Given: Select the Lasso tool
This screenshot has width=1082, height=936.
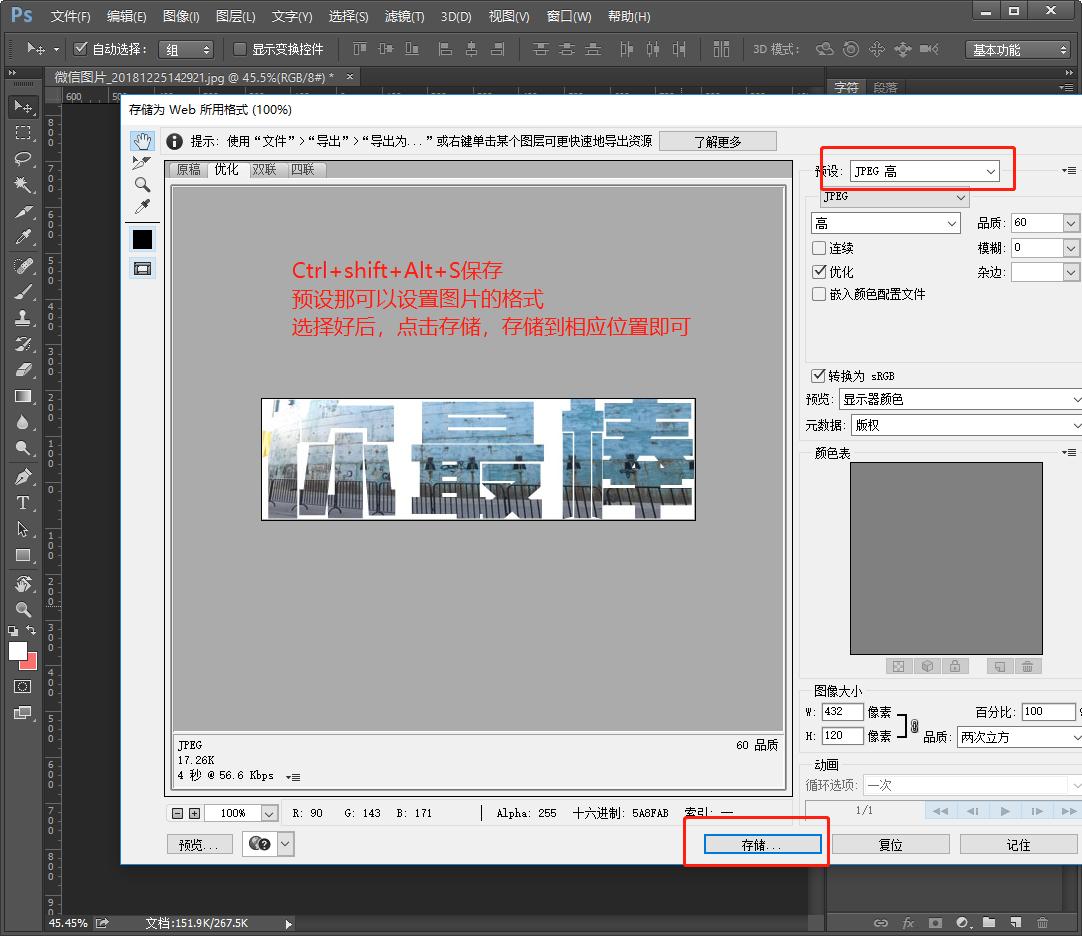Looking at the screenshot, I should pos(23,159).
